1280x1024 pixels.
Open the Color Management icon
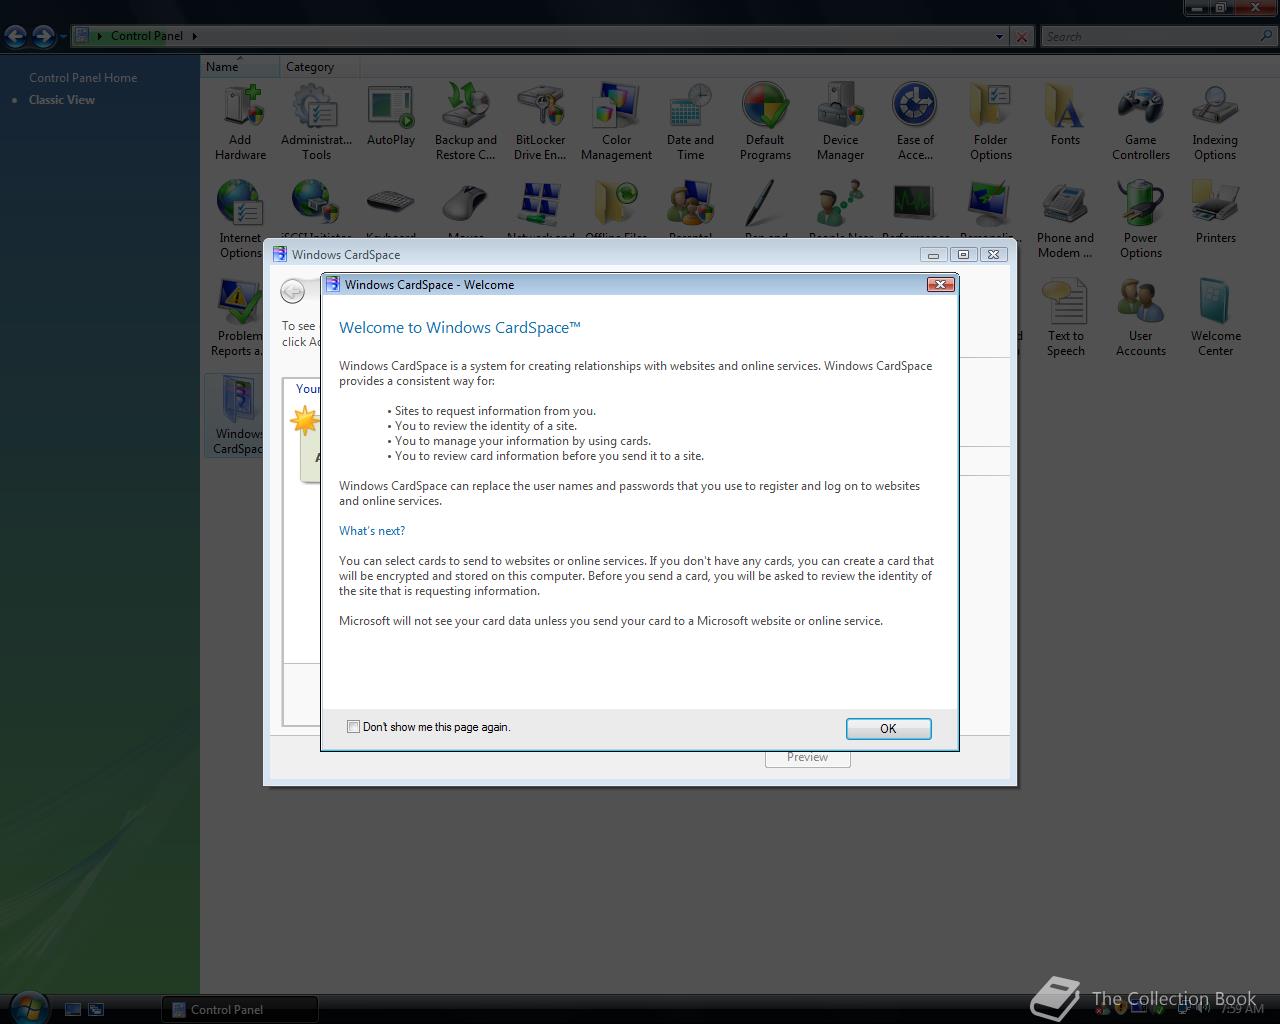[x=616, y=122]
